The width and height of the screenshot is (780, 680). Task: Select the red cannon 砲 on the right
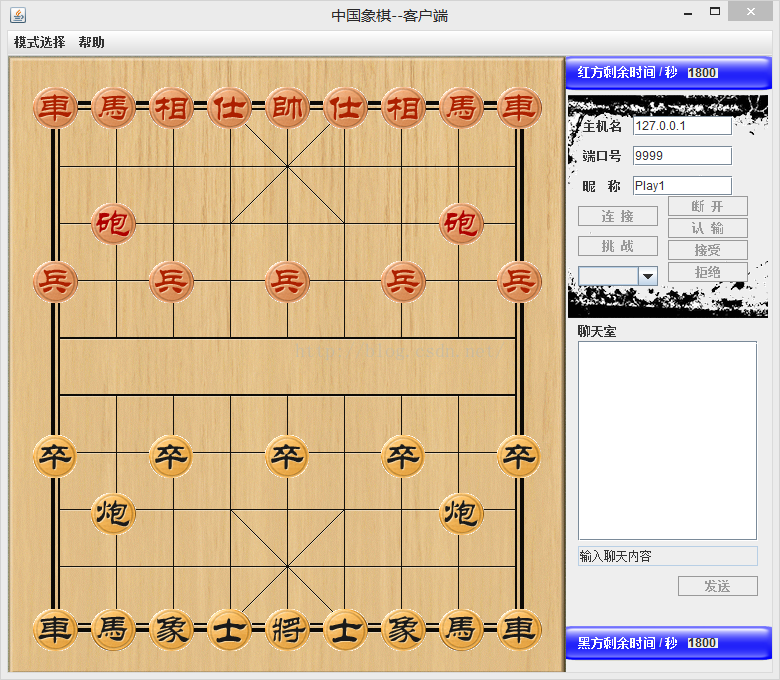tap(462, 223)
